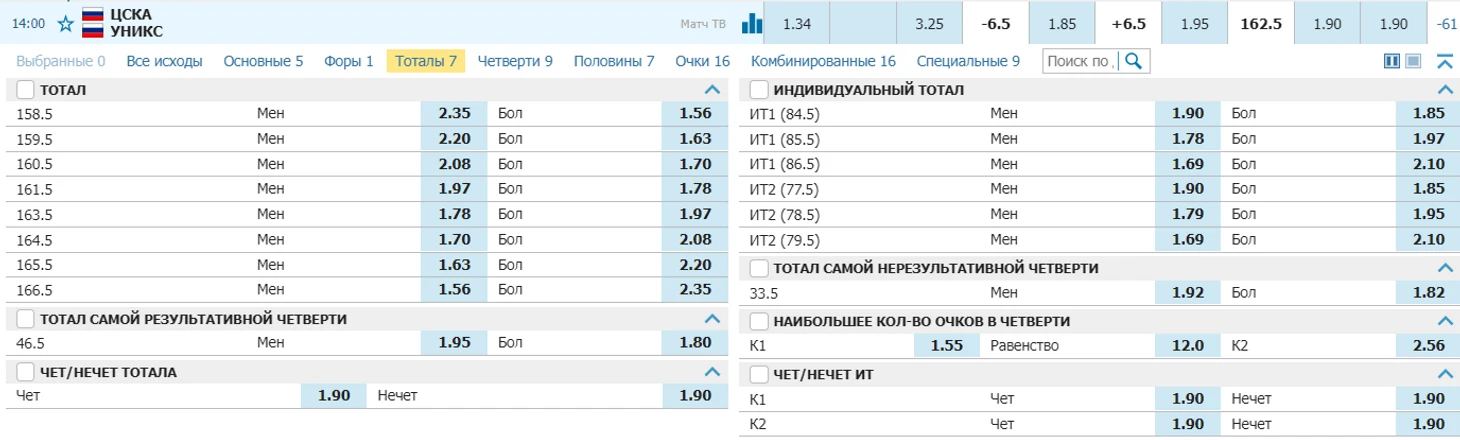The width and height of the screenshot is (1460, 440).
Task: Collapse the ЧЕТ/НЕЧЕТ ИТ section
Action: click(1444, 374)
